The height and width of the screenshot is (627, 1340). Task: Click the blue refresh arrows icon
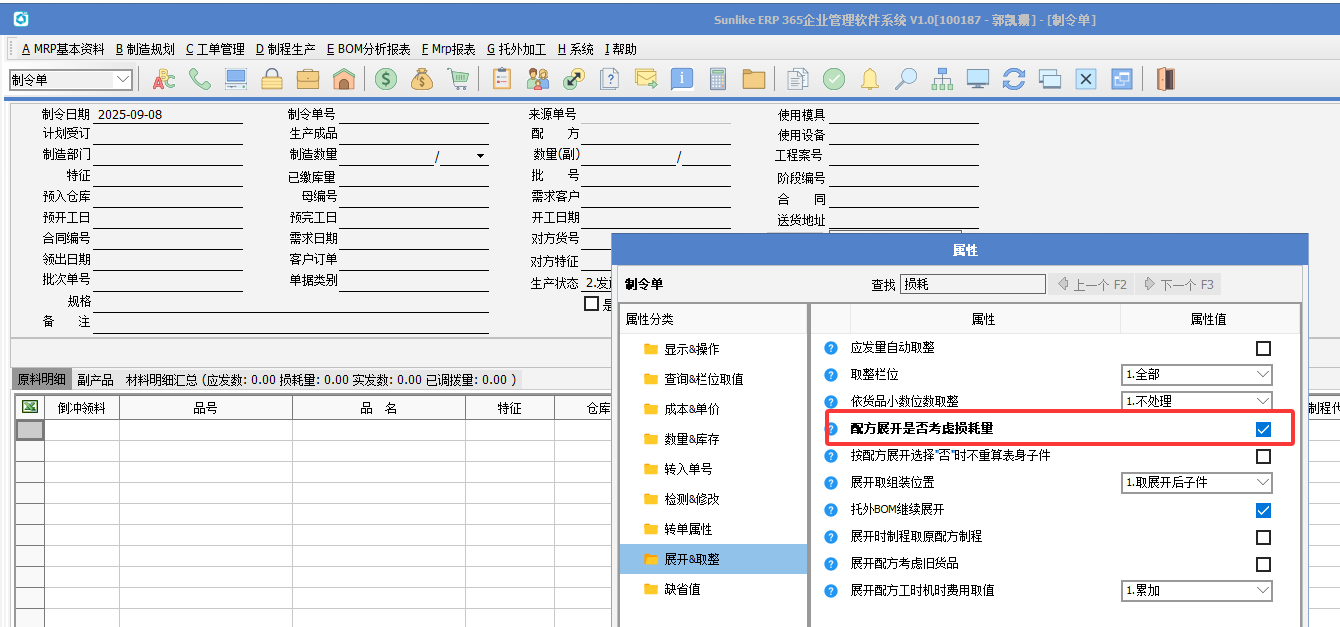pyautogui.click(x=1014, y=79)
